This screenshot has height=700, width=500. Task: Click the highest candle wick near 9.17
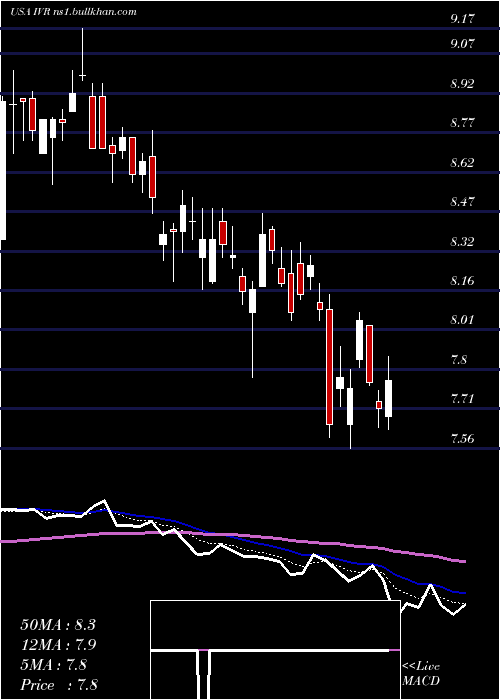tap(82, 54)
